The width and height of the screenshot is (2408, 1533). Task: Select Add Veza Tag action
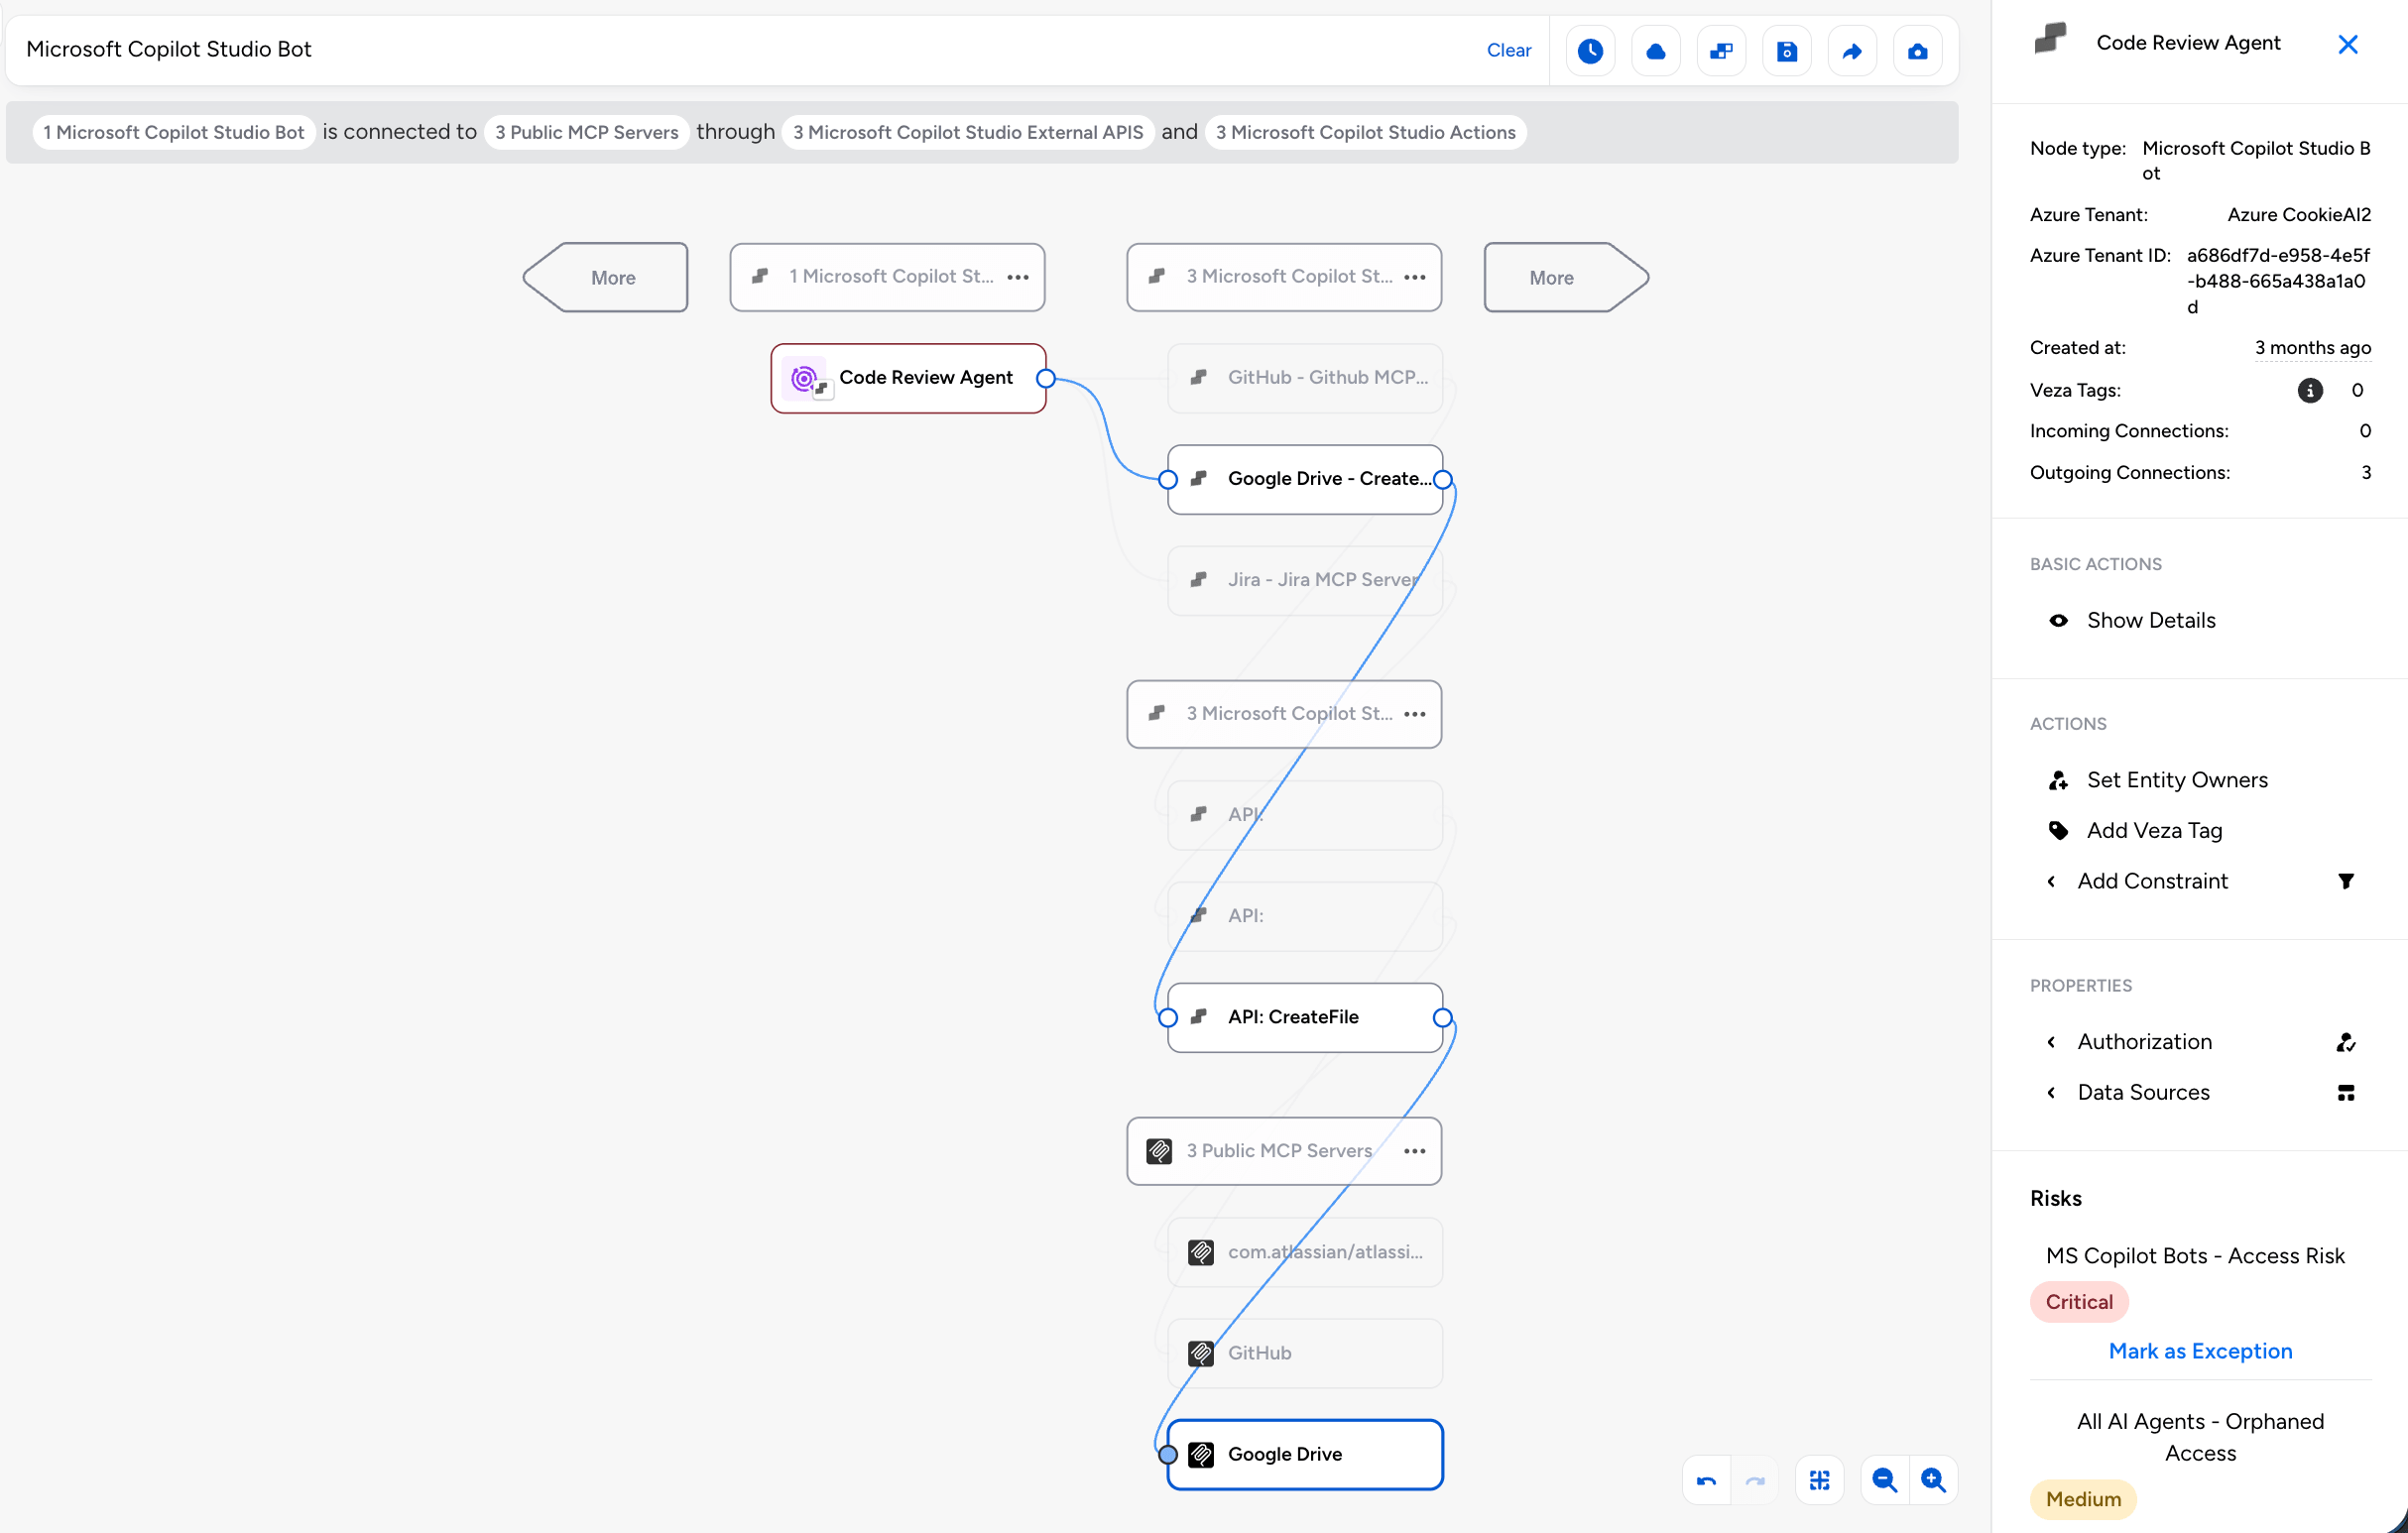2154,830
